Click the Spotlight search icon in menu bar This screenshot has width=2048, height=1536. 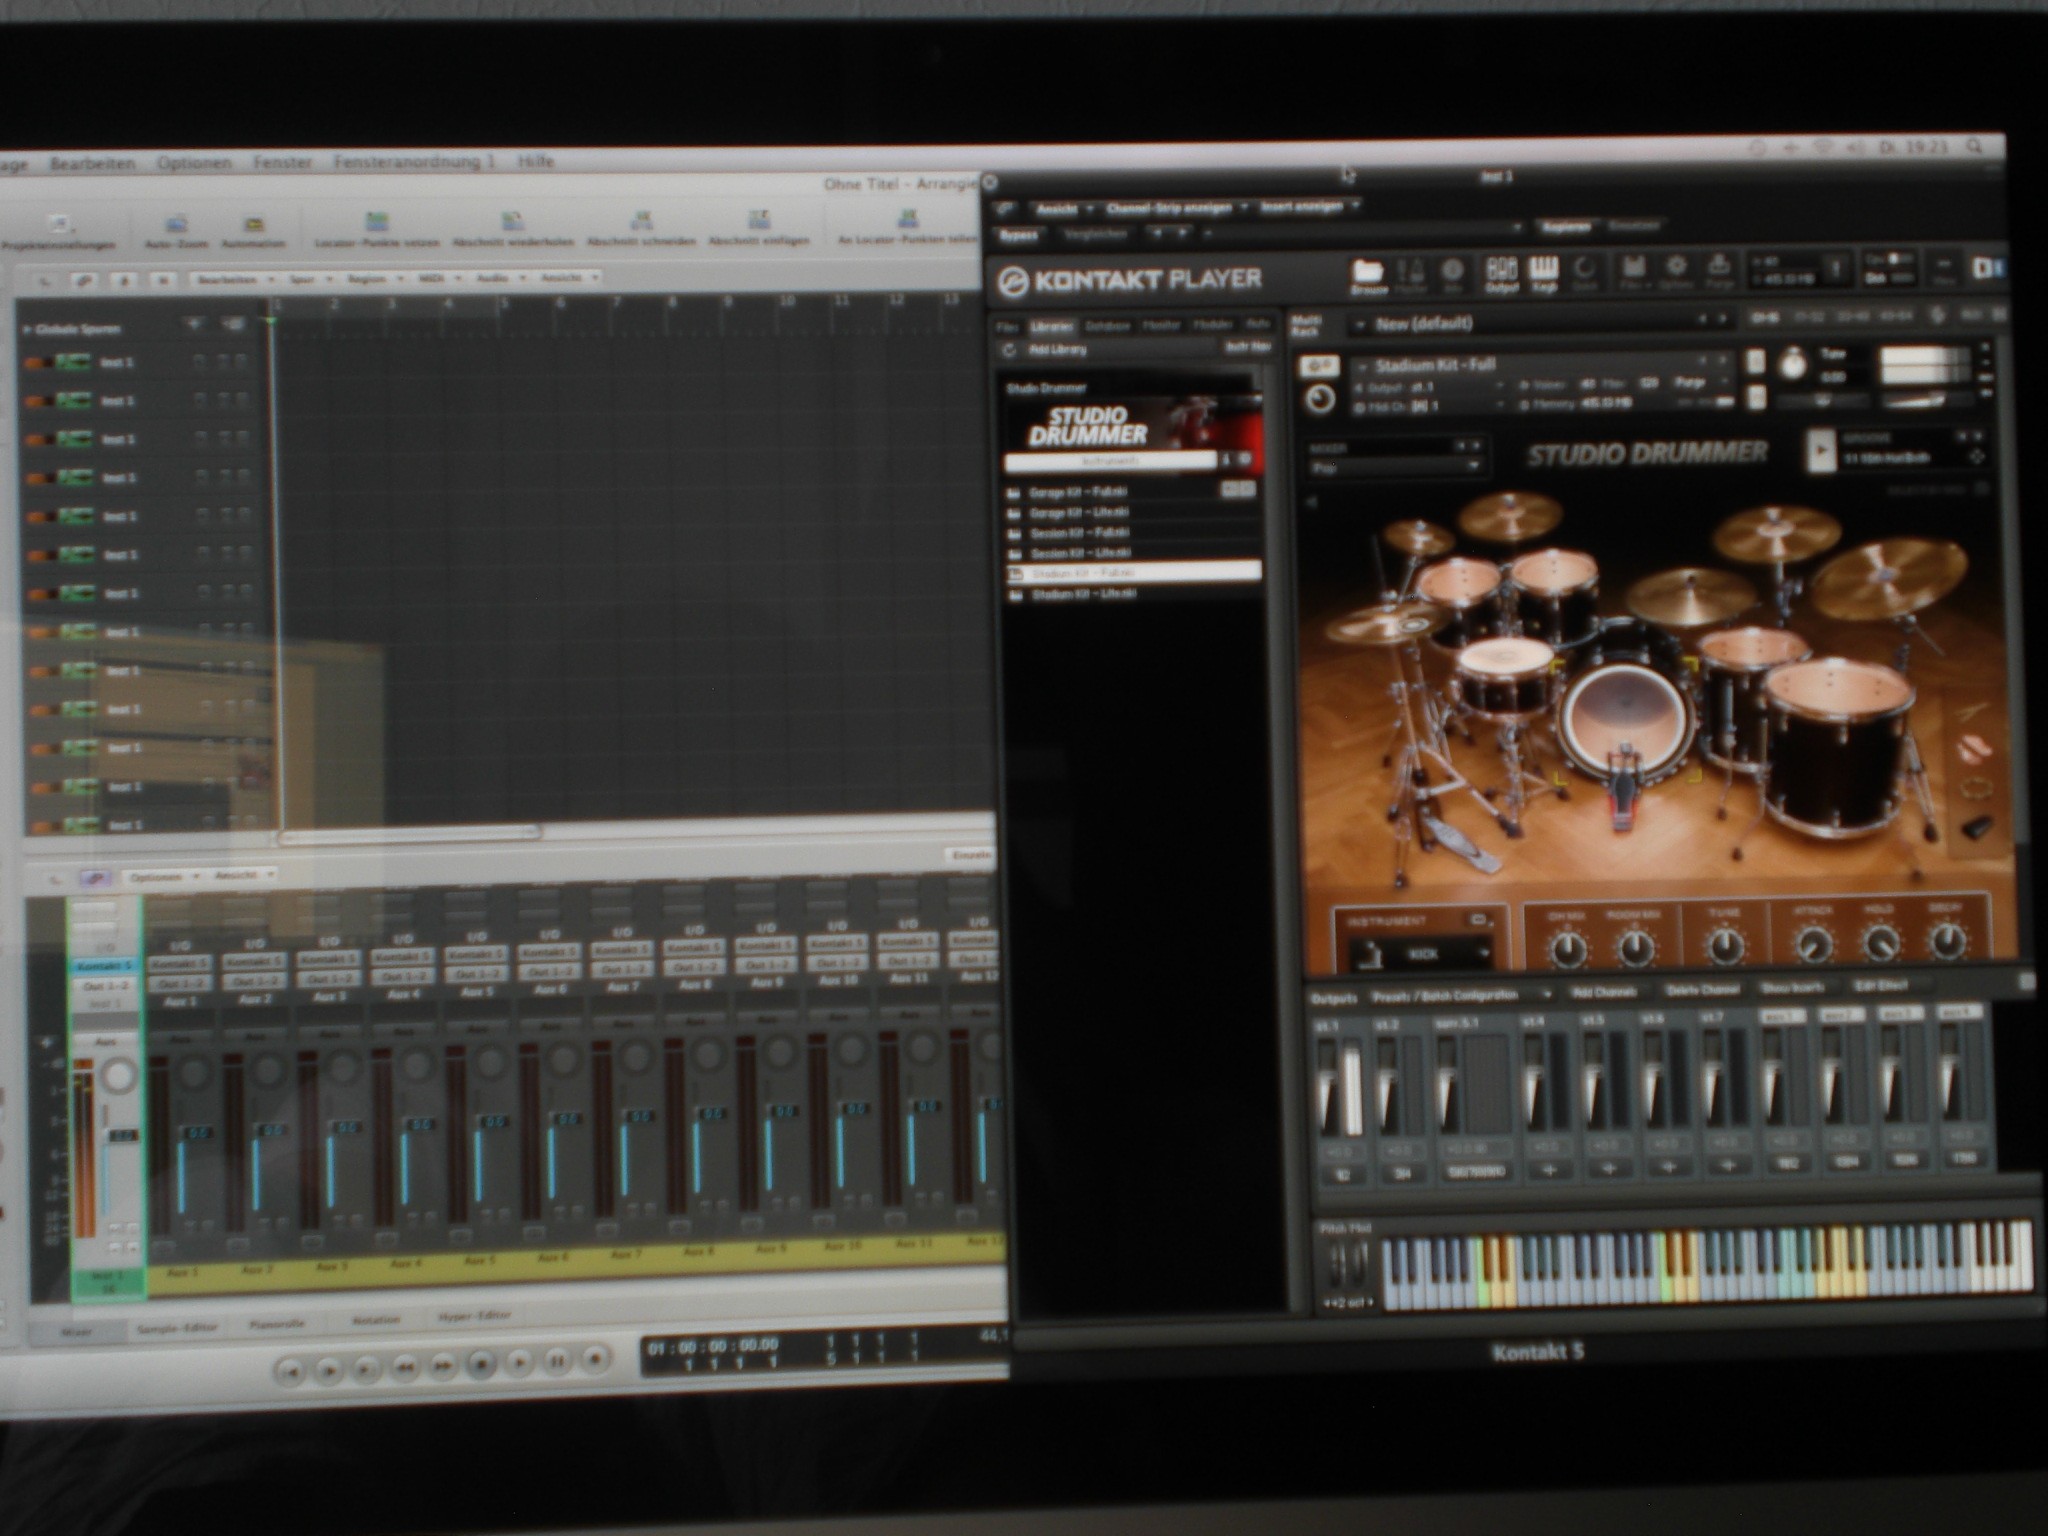(1975, 147)
